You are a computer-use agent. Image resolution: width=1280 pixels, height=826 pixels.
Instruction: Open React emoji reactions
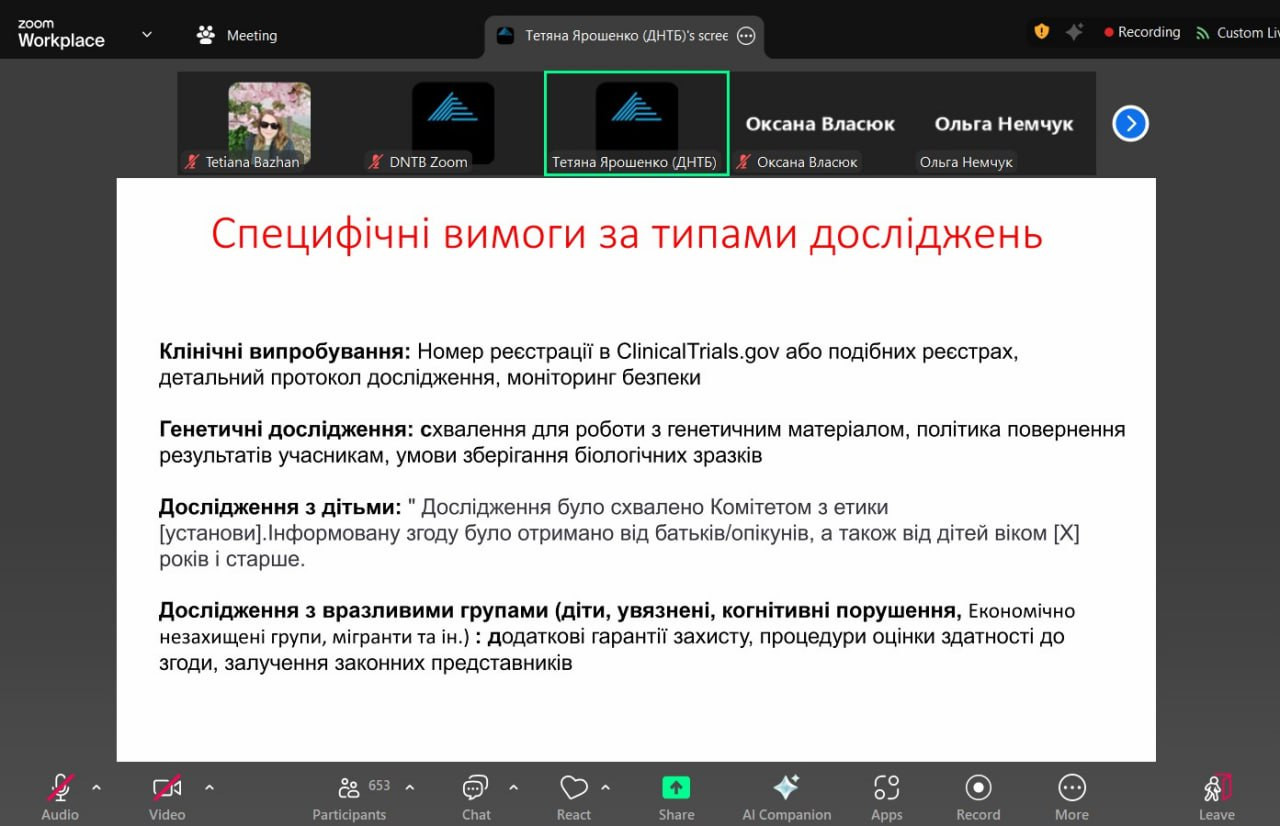pos(574,797)
